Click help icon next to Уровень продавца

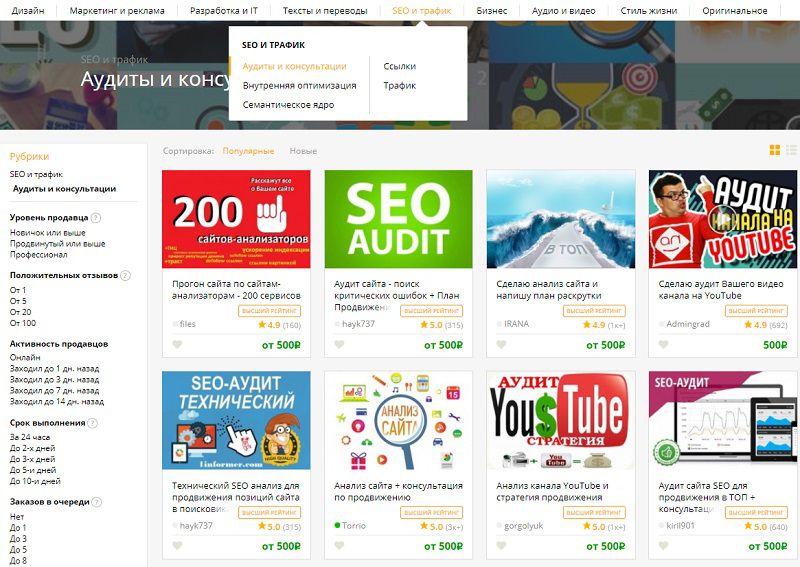(x=95, y=218)
